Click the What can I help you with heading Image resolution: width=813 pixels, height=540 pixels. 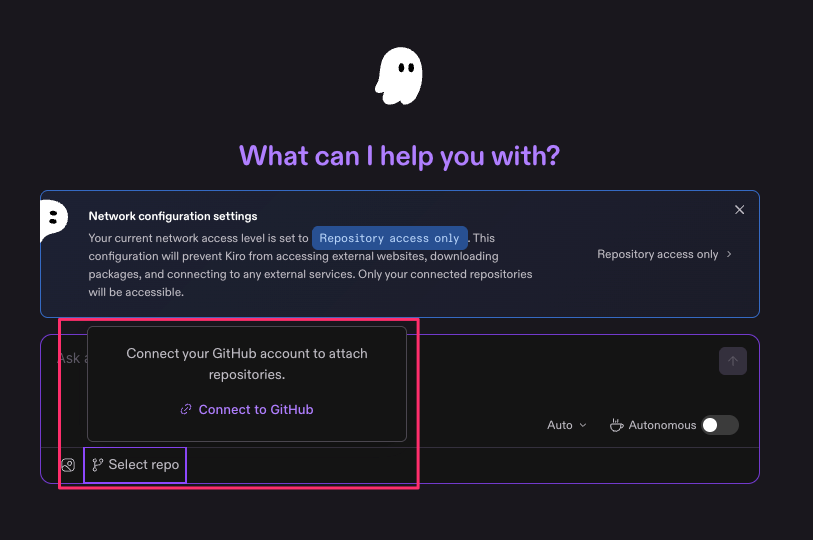coord(399,156)
